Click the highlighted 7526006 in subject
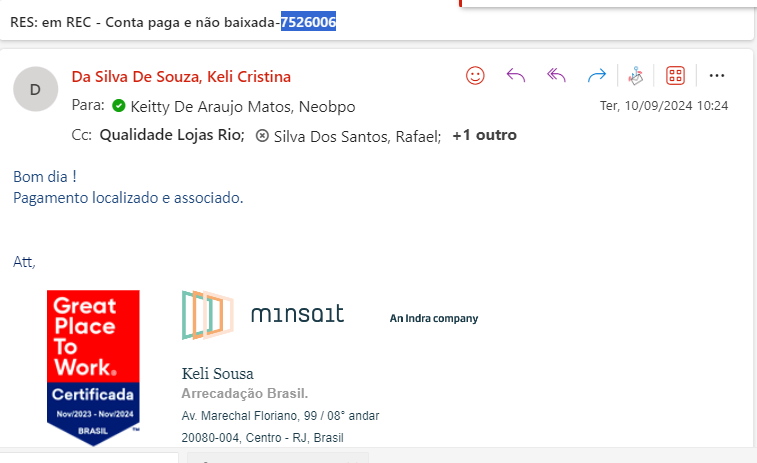The height and width of the screenshot is (463, 757). pyautogui.click(x=307, y=20)
